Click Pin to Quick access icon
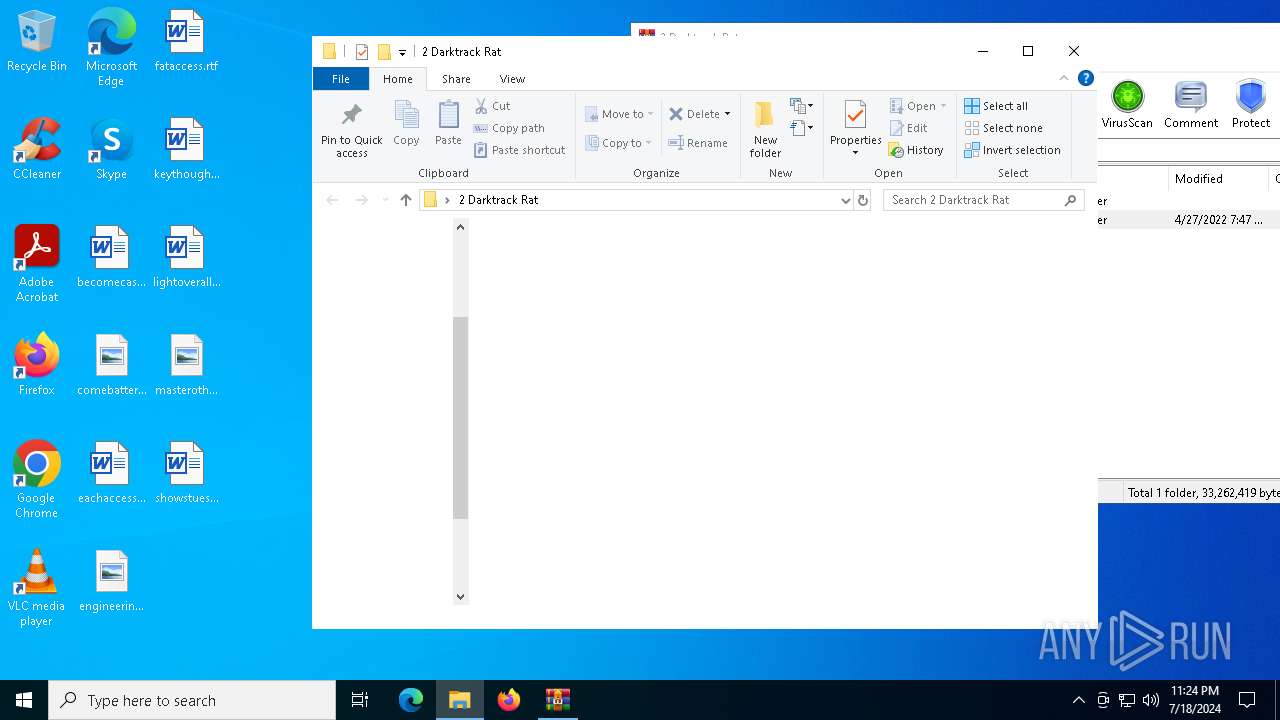Screen dimensions: 1280x720 (x=351, y=113)
